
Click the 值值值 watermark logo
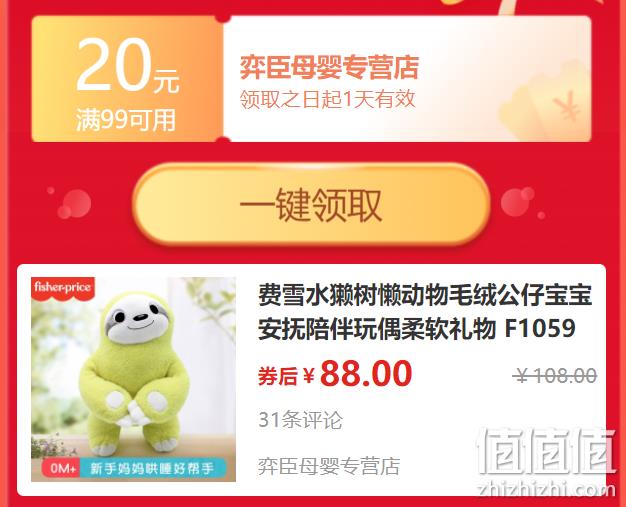[x=547, y=451]
